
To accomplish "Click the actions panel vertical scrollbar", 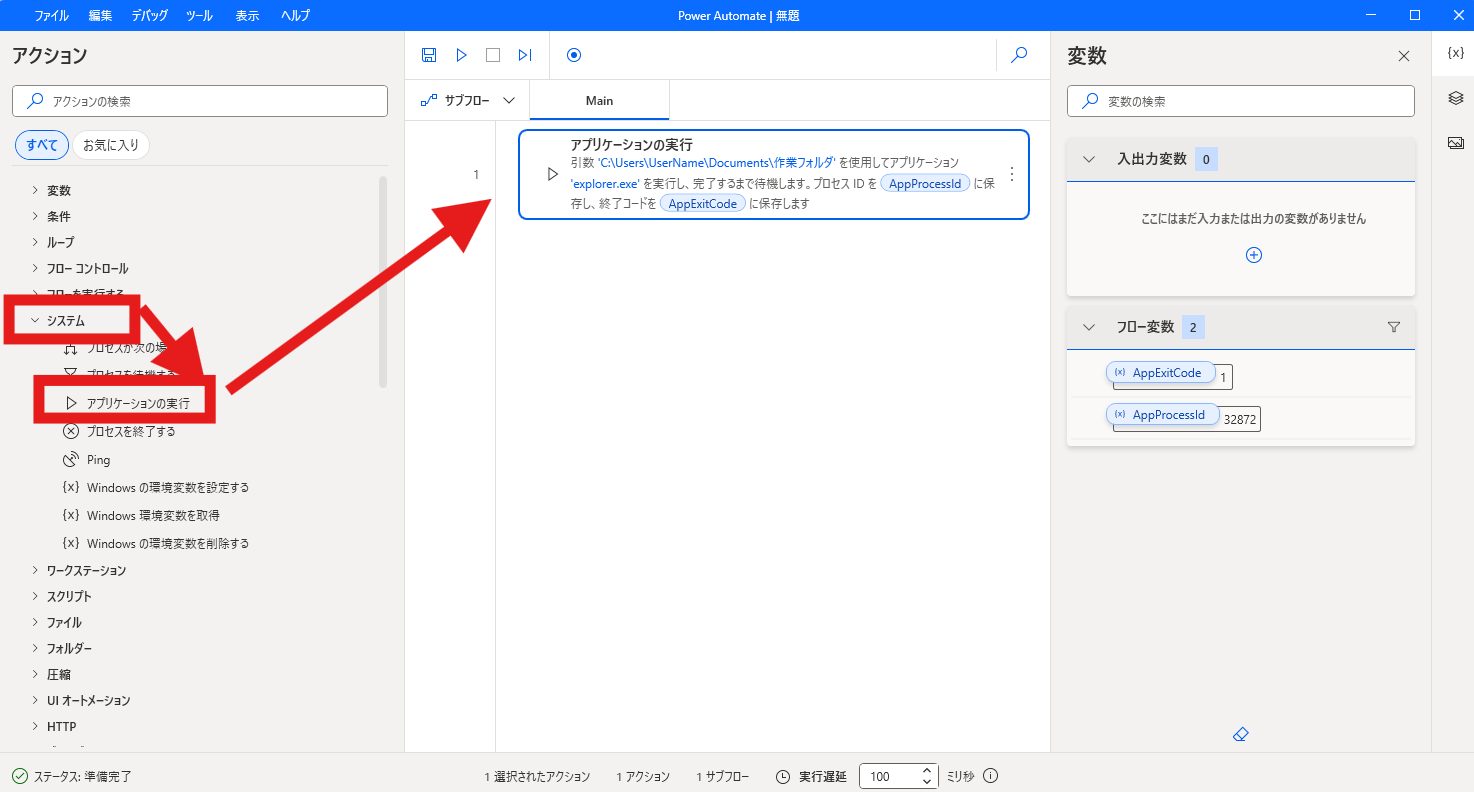I will tap(383, 282).
